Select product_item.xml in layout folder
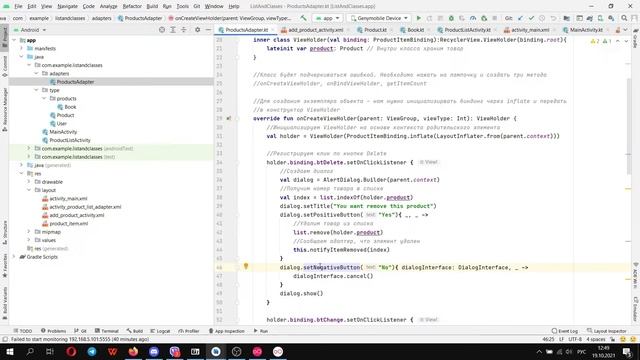 tap(69, 223)
